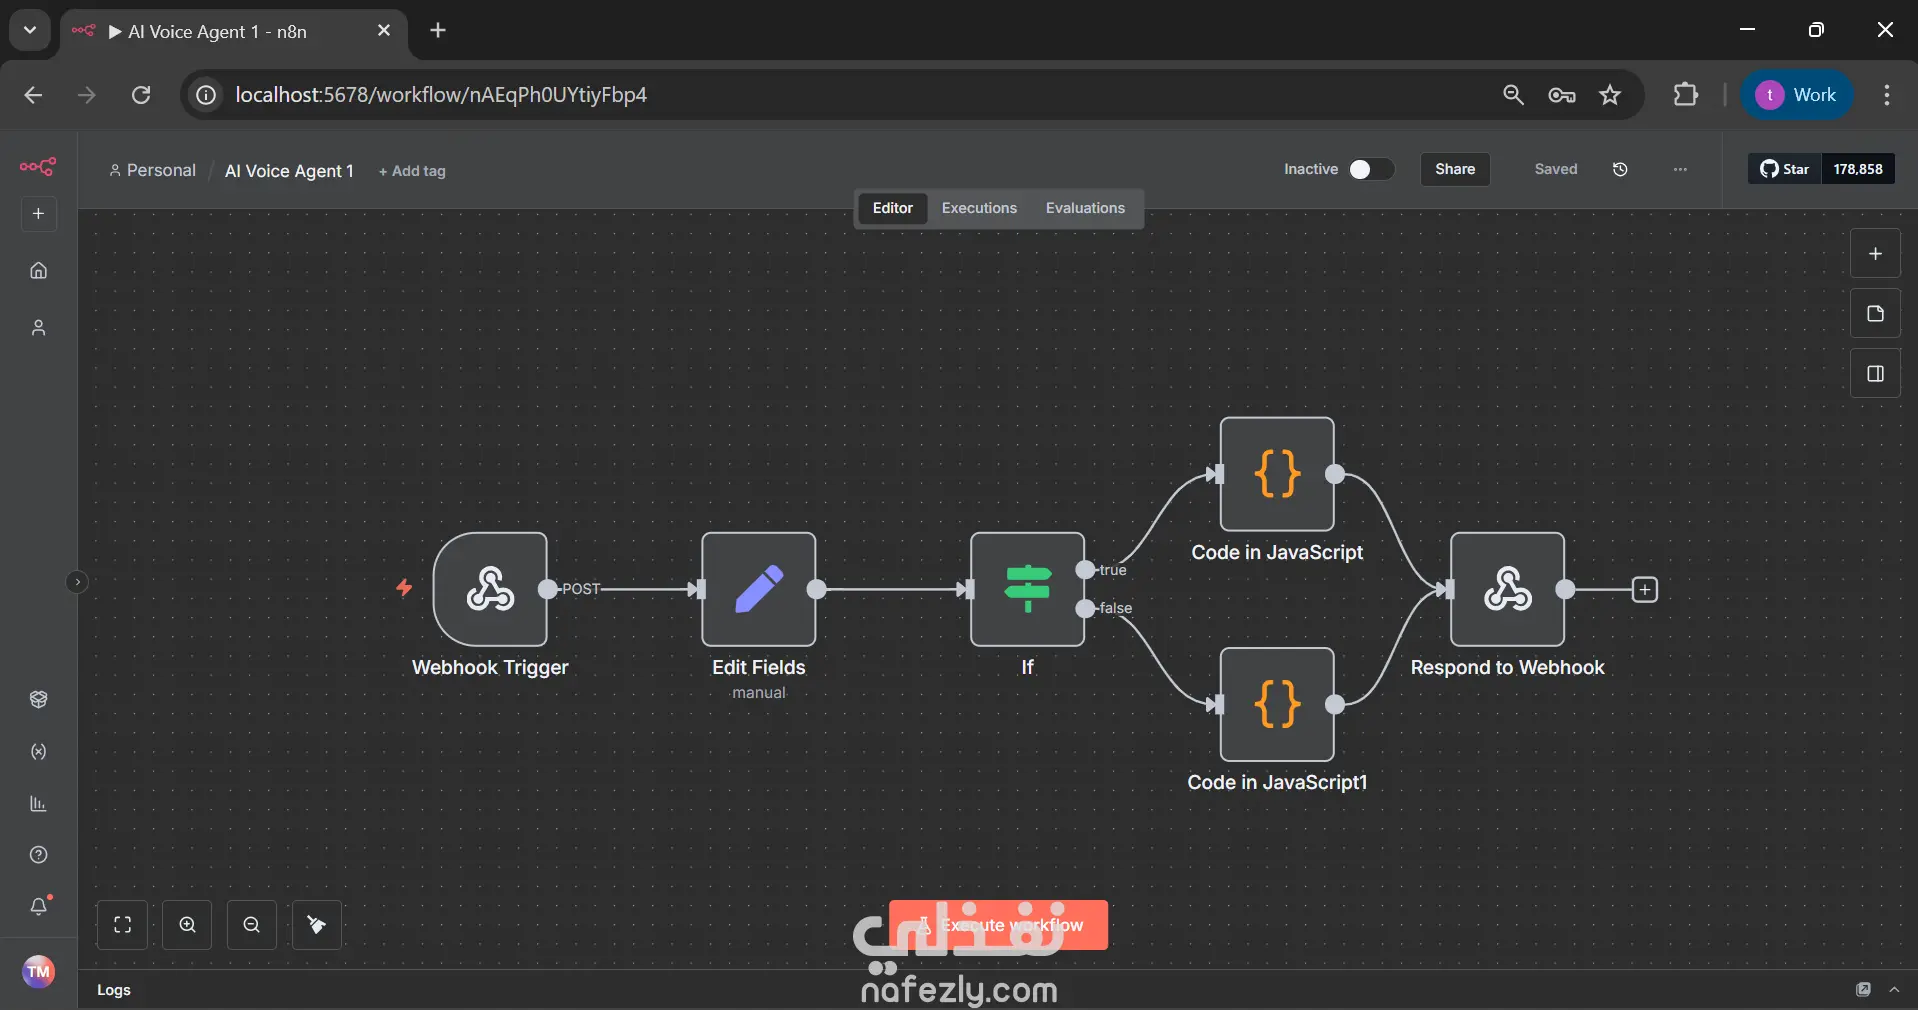Click the zoom in canvas button
Image resolution: width=1918 pixels, height=1010 pixels.
[188, 925]
